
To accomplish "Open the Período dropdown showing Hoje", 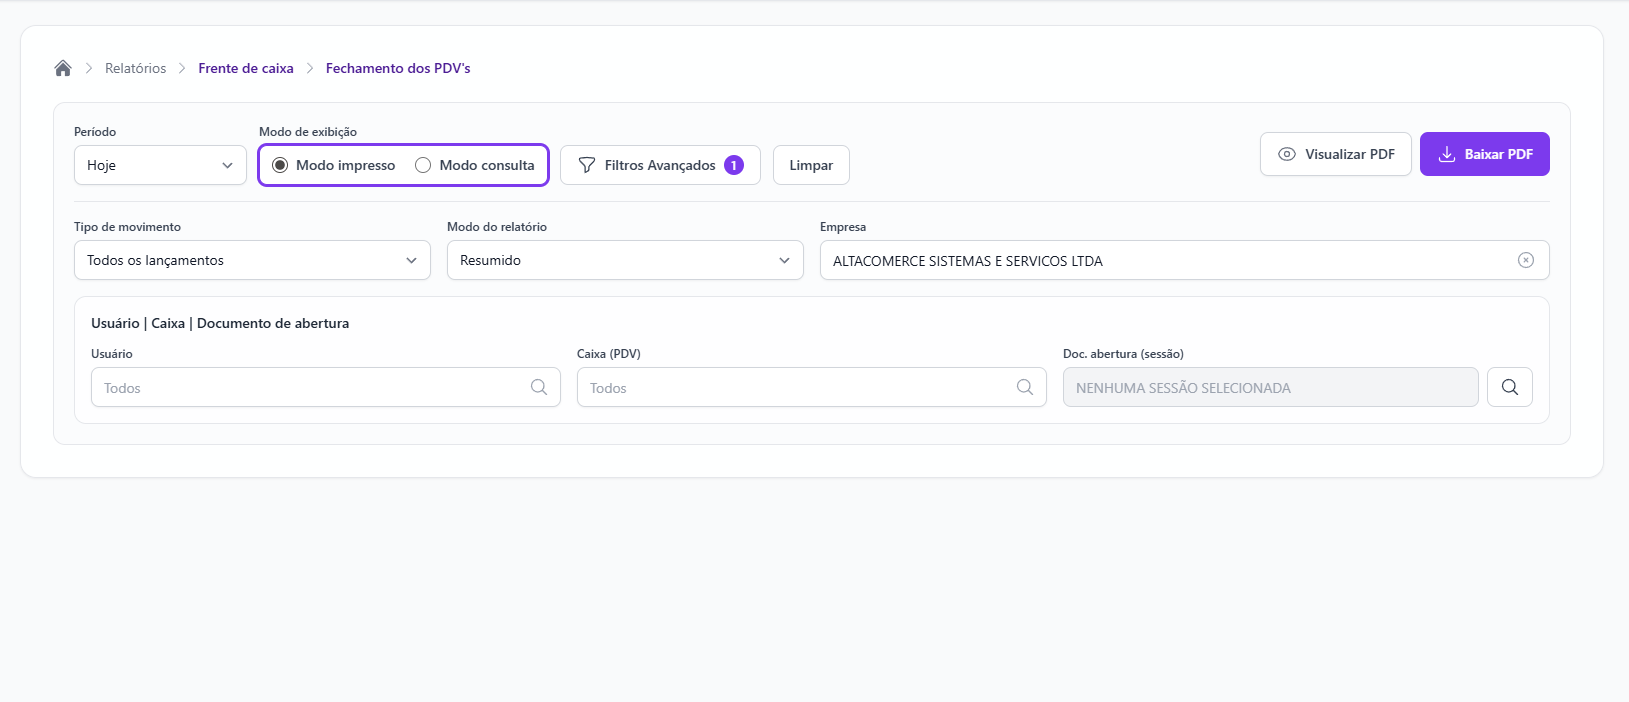I will pos(160,165).
